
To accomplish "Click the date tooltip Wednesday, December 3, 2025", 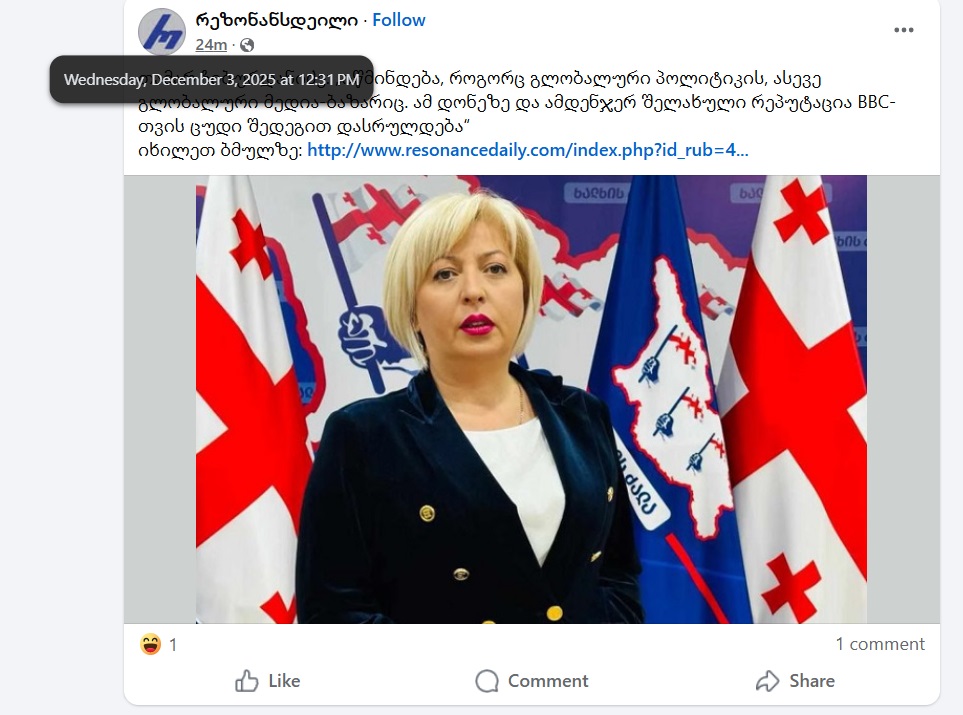I will pyautogui.click(x=211, y=79).
